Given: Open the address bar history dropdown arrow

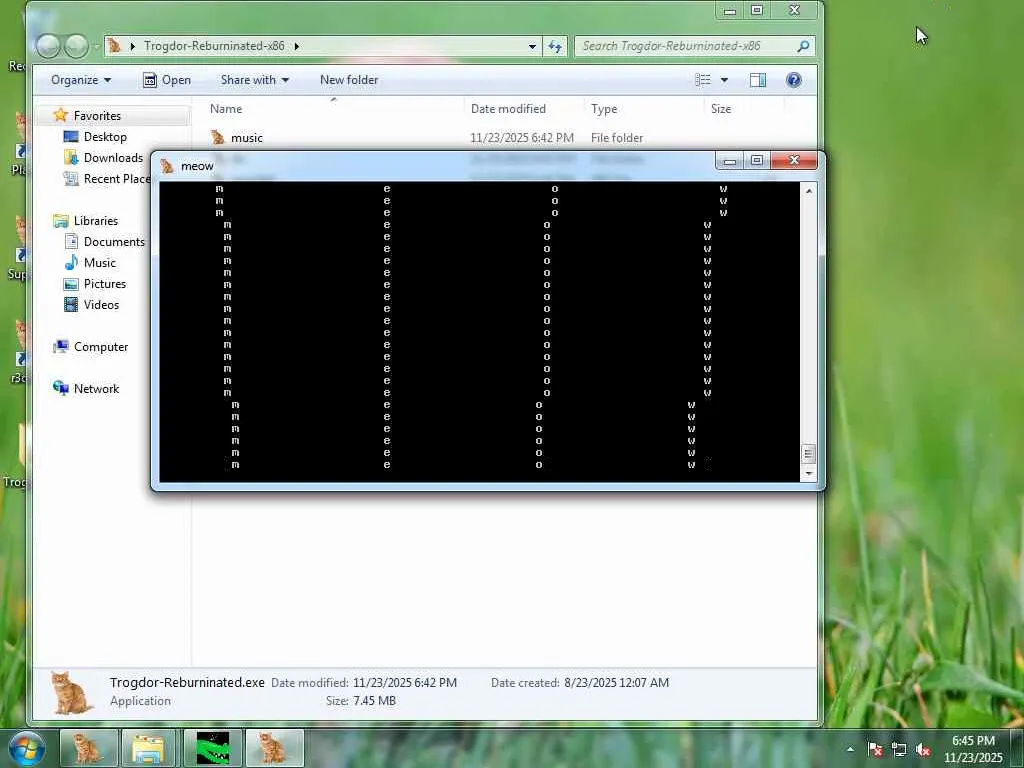Looking at the screenshot, I should (x=532, y=46).
